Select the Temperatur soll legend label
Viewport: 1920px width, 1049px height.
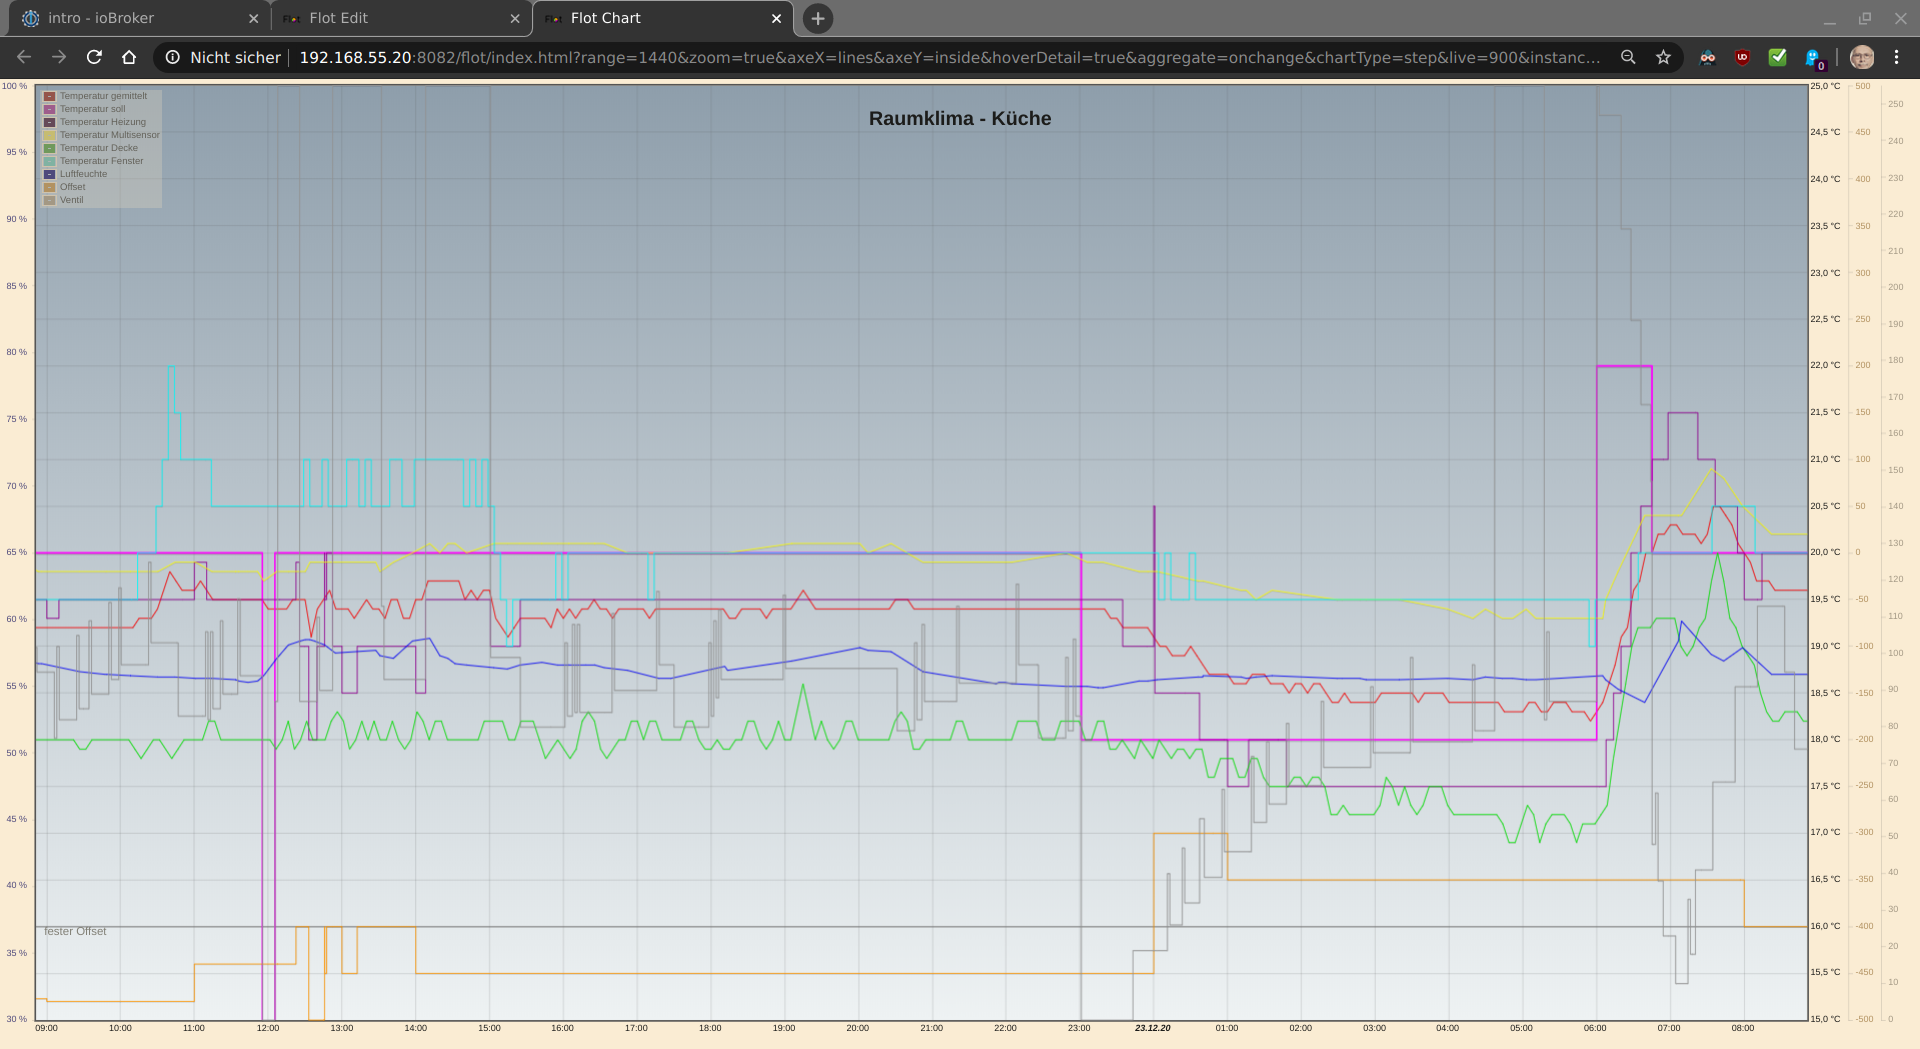tap(92, 109)
